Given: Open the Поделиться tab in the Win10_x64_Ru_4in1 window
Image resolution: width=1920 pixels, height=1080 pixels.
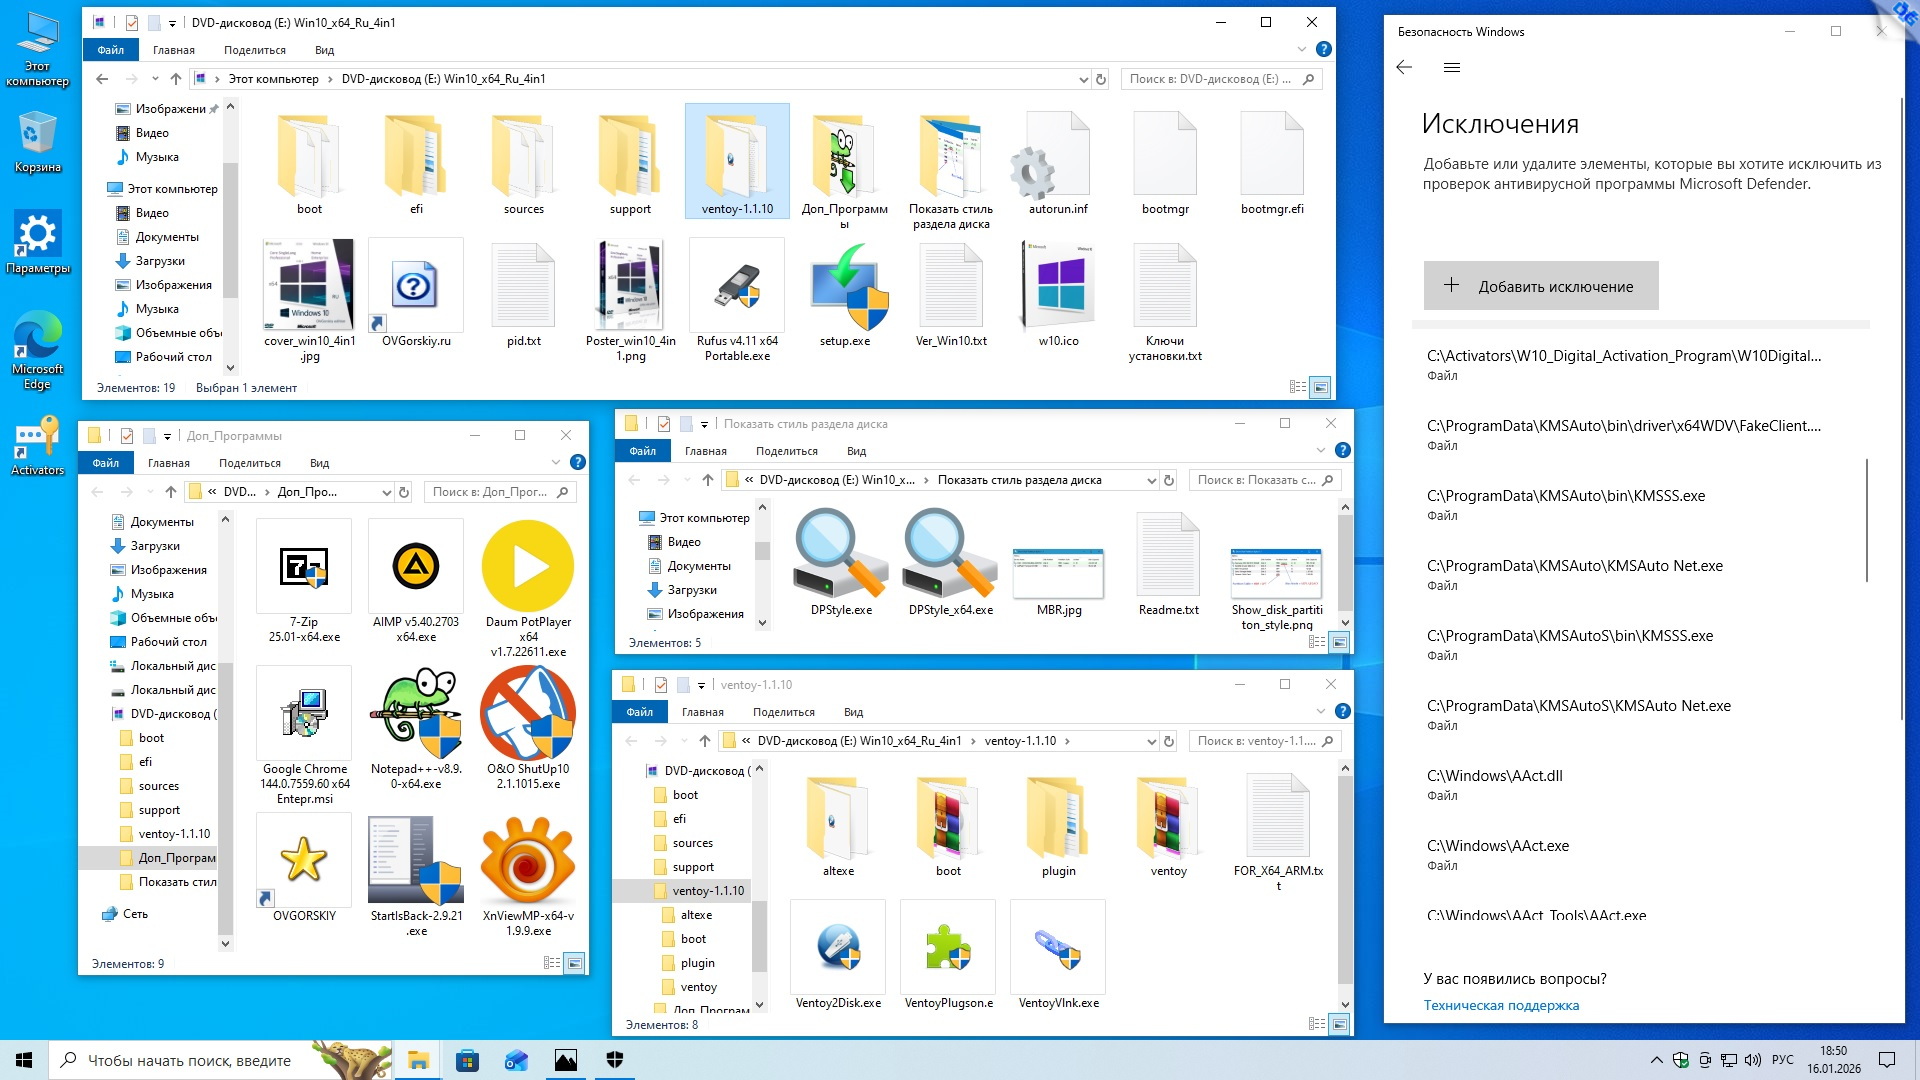Looking at the screenshot, I should [254, 50].
